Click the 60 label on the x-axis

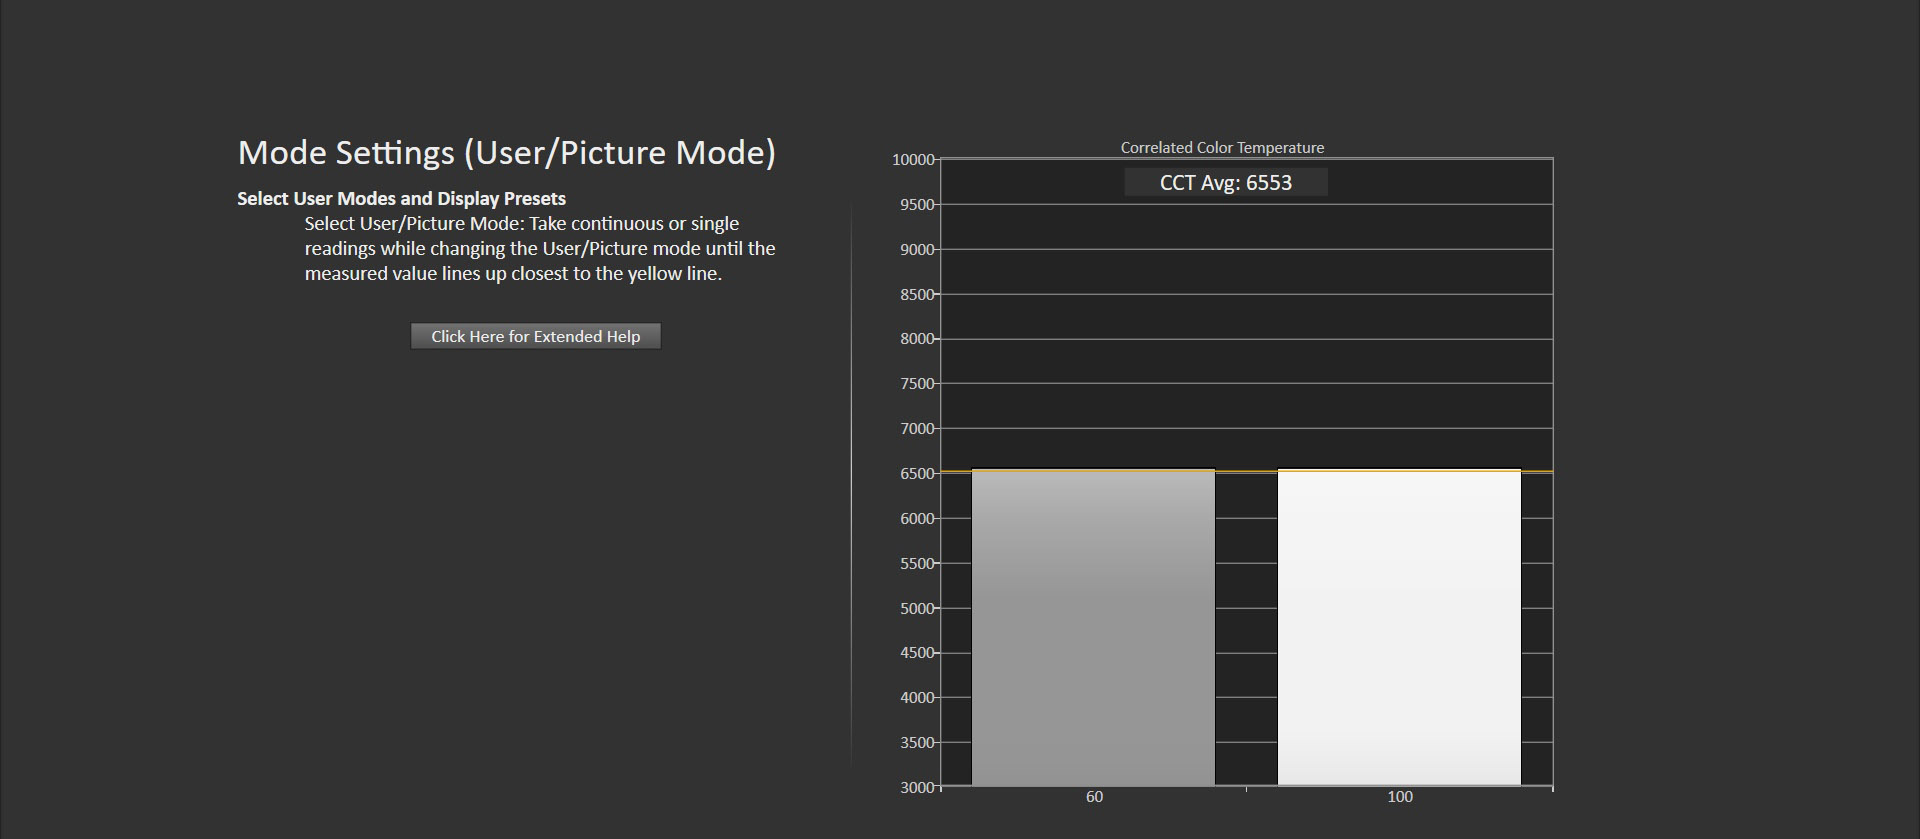coord(1094,797)
